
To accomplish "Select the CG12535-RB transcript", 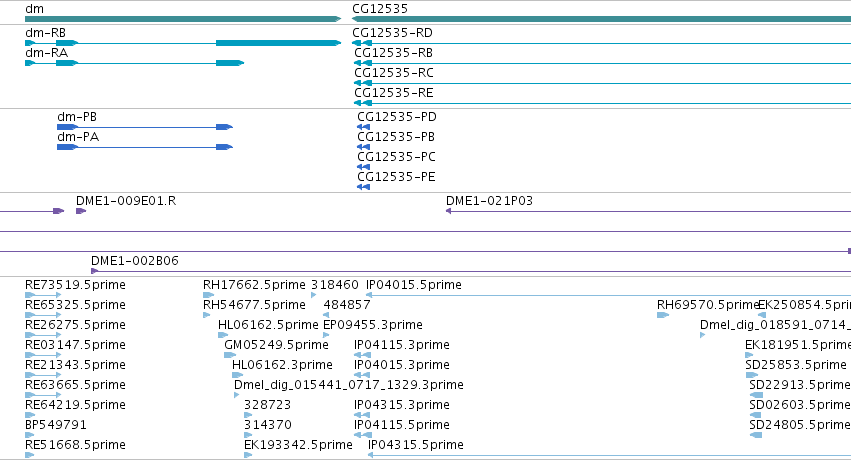I will pos(393,53).
